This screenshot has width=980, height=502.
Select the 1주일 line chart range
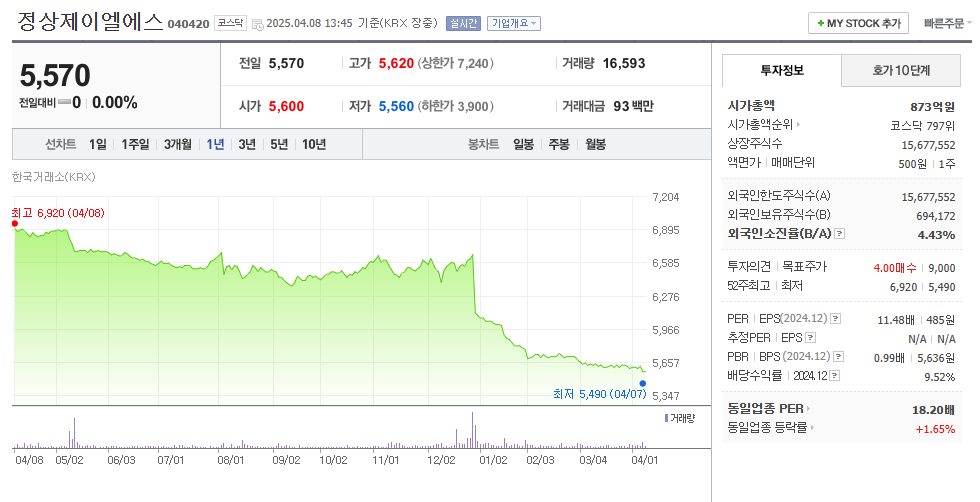pyautogui.click(x=136, y=144)
